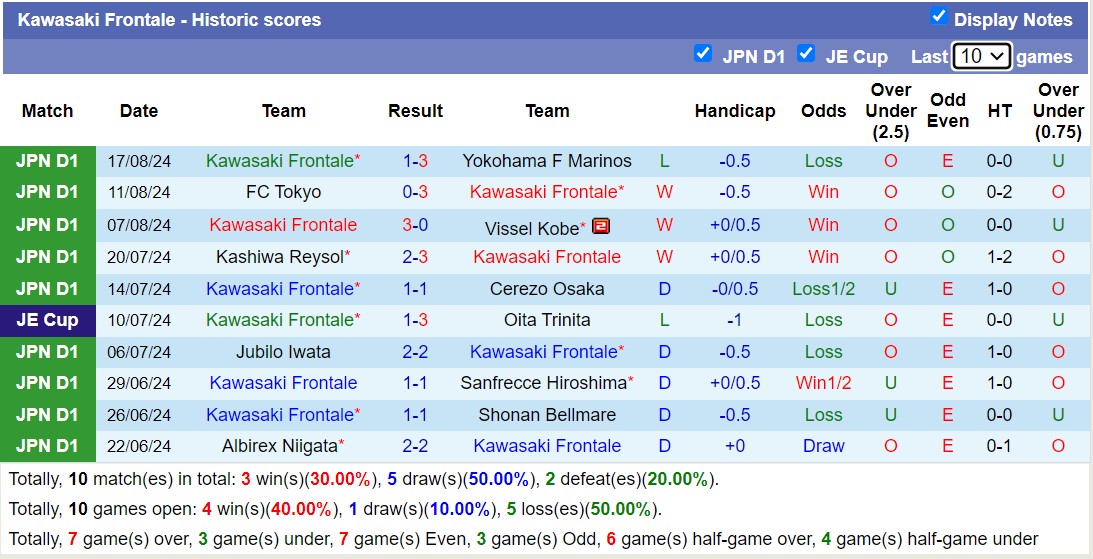This screenshot has height=559, width=1093.
Task: Click the HT column header
Action: [1000, 111]
